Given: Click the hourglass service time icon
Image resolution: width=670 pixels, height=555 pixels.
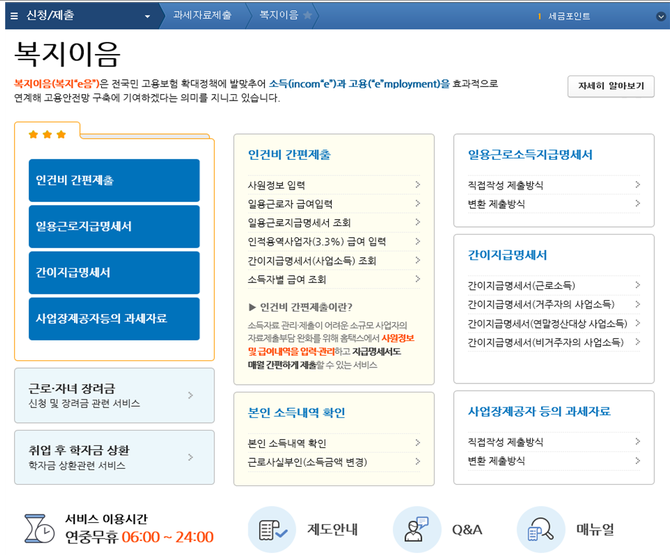Looking at the screenshot, I should (38, 528).
